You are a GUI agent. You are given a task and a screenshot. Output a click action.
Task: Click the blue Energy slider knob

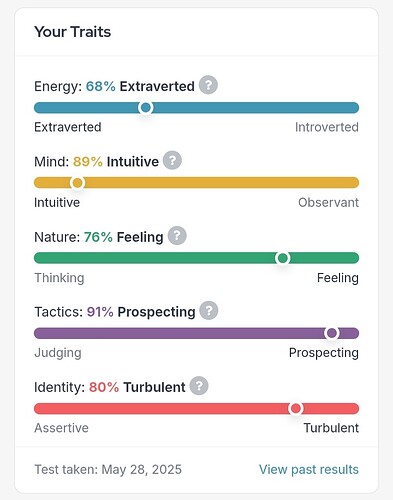point(146,108)
